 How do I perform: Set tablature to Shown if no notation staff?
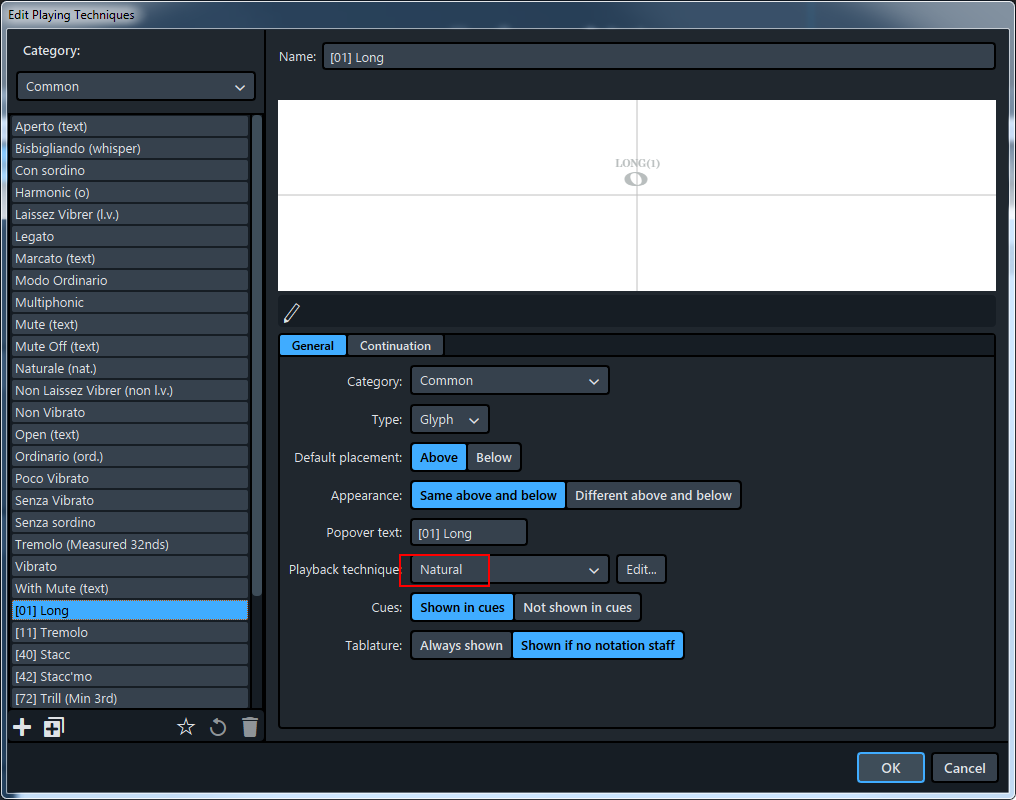coord(597,645)
